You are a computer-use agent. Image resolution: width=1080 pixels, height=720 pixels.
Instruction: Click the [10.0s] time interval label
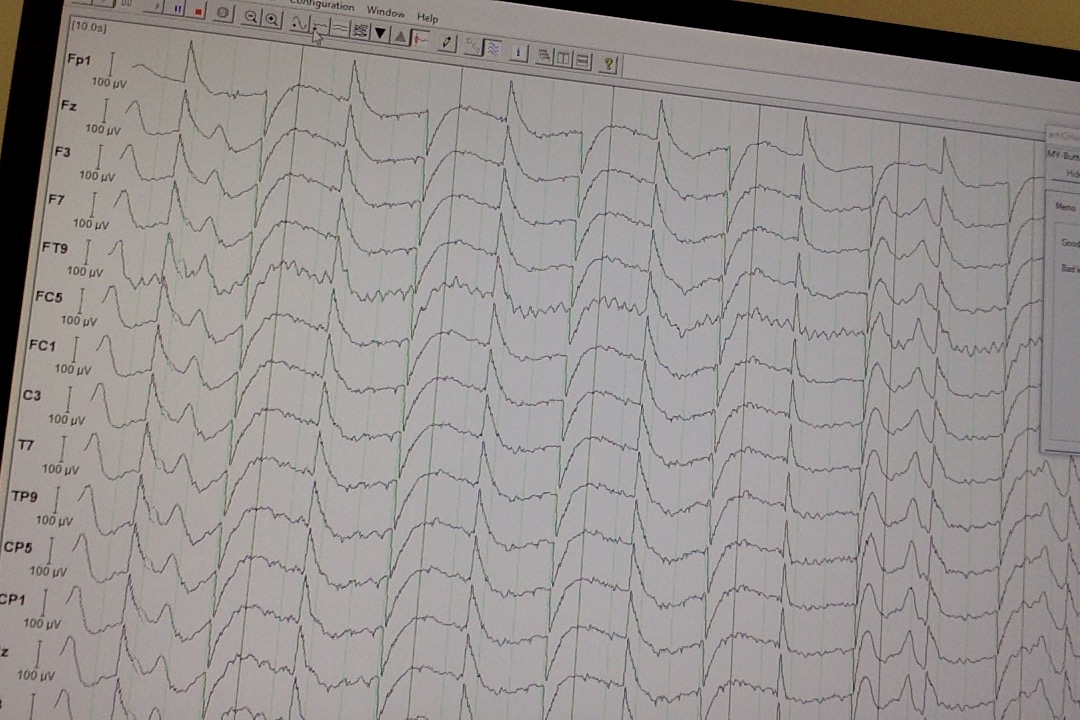89,27
